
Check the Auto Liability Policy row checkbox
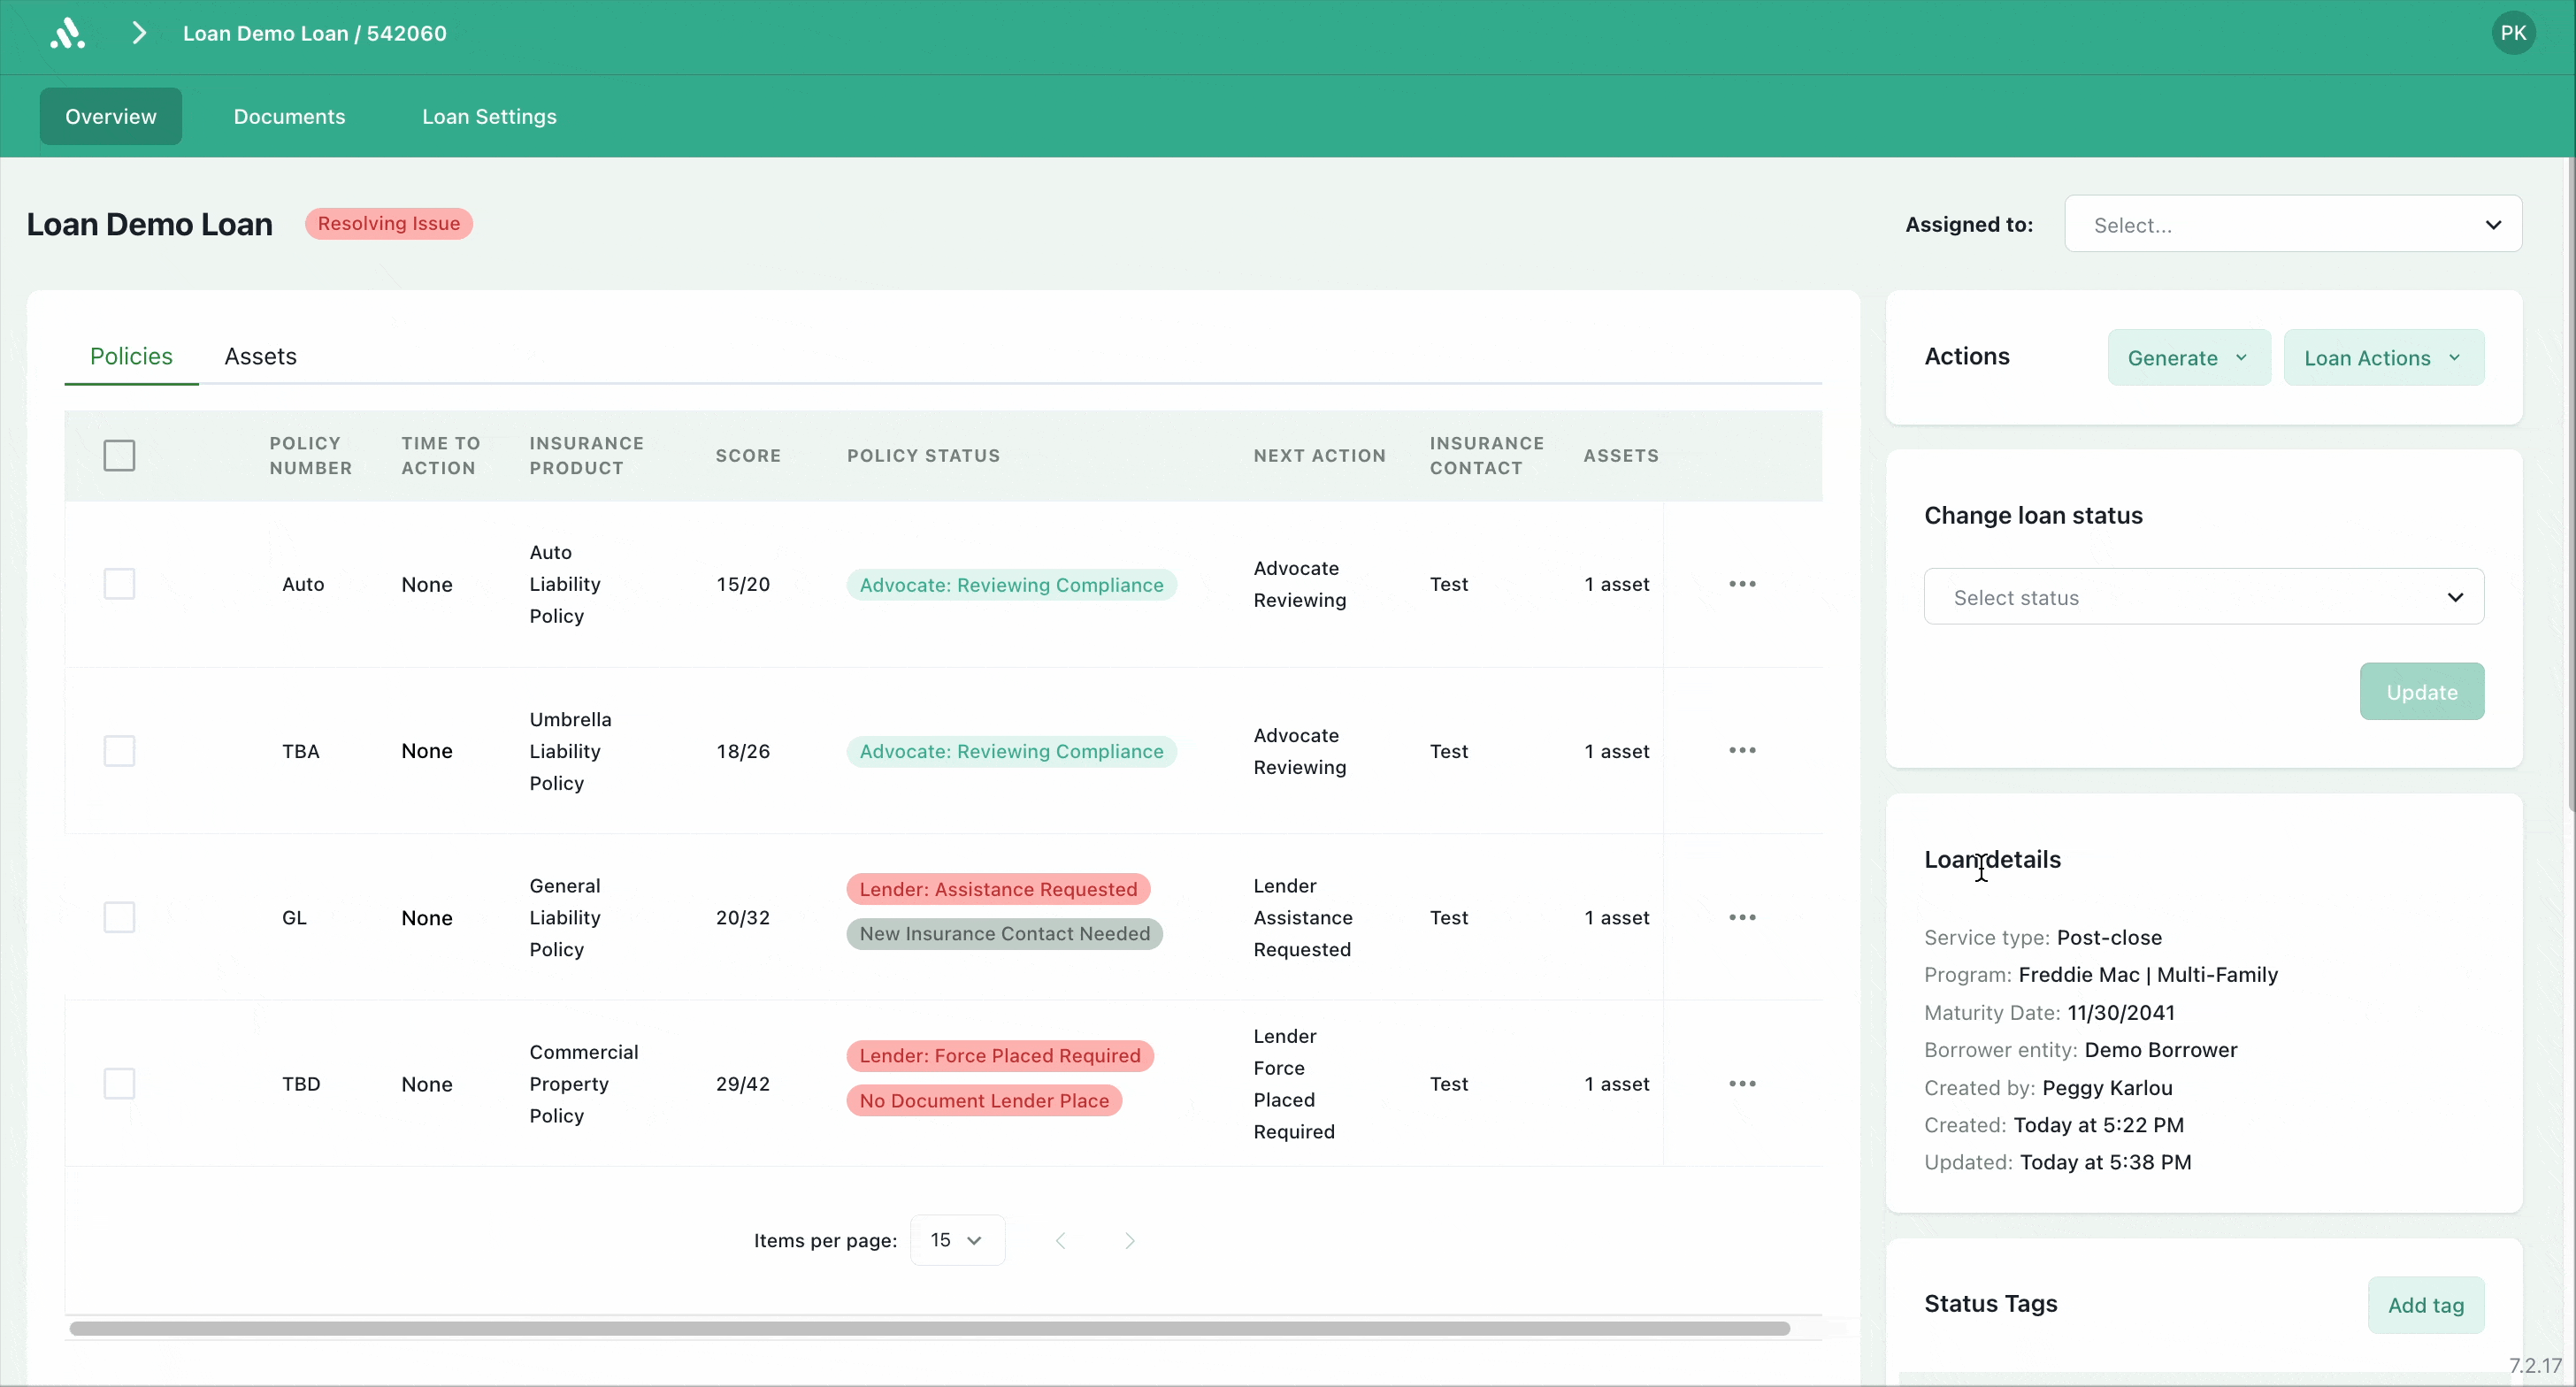point(119,584)
